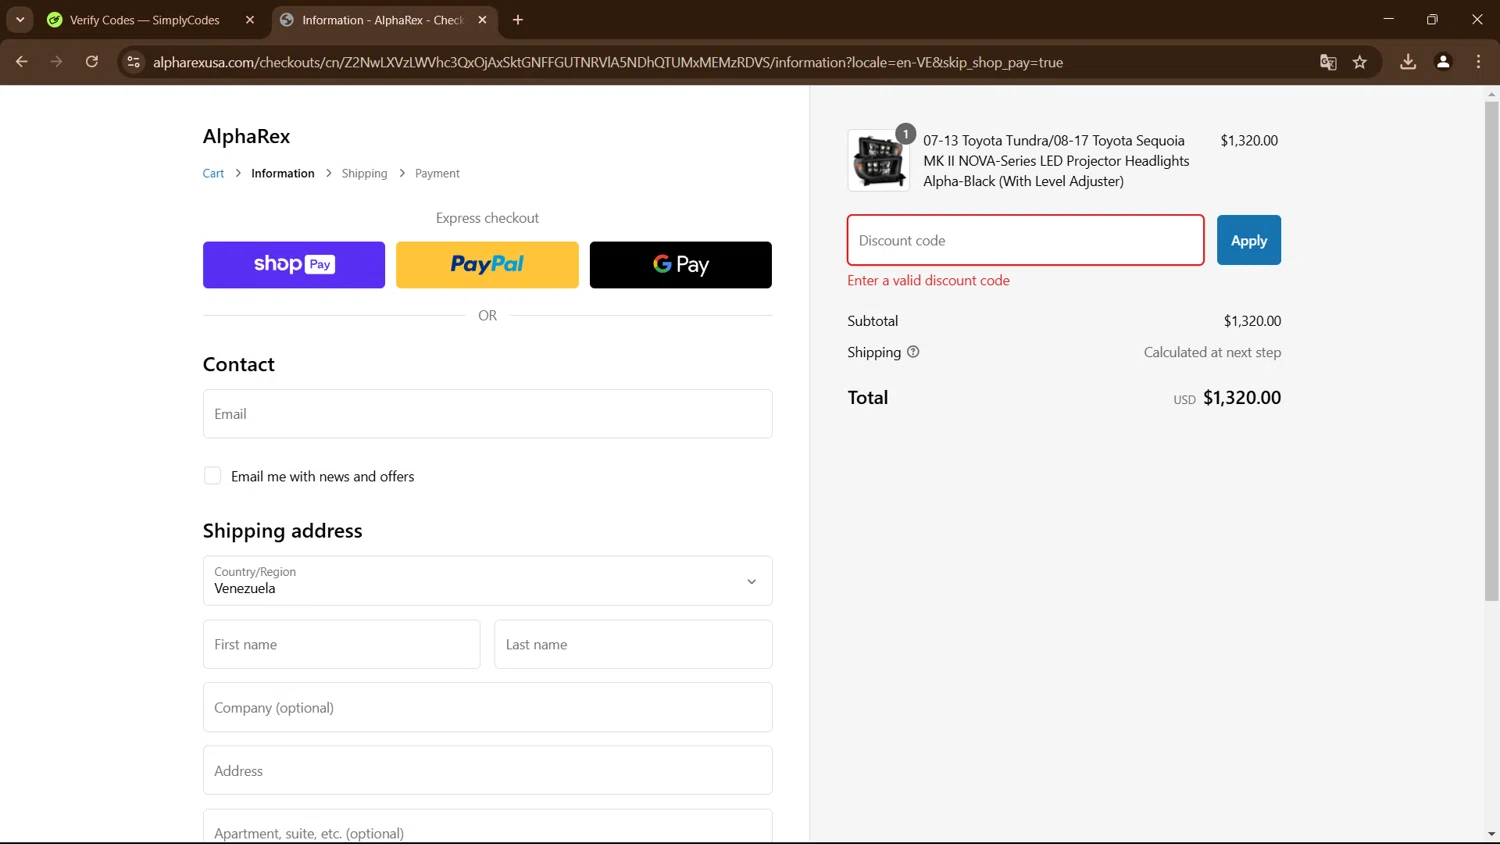Focus the Apartment, suite field
This screenshot has height=844, width=1500.
pos(488,827)
